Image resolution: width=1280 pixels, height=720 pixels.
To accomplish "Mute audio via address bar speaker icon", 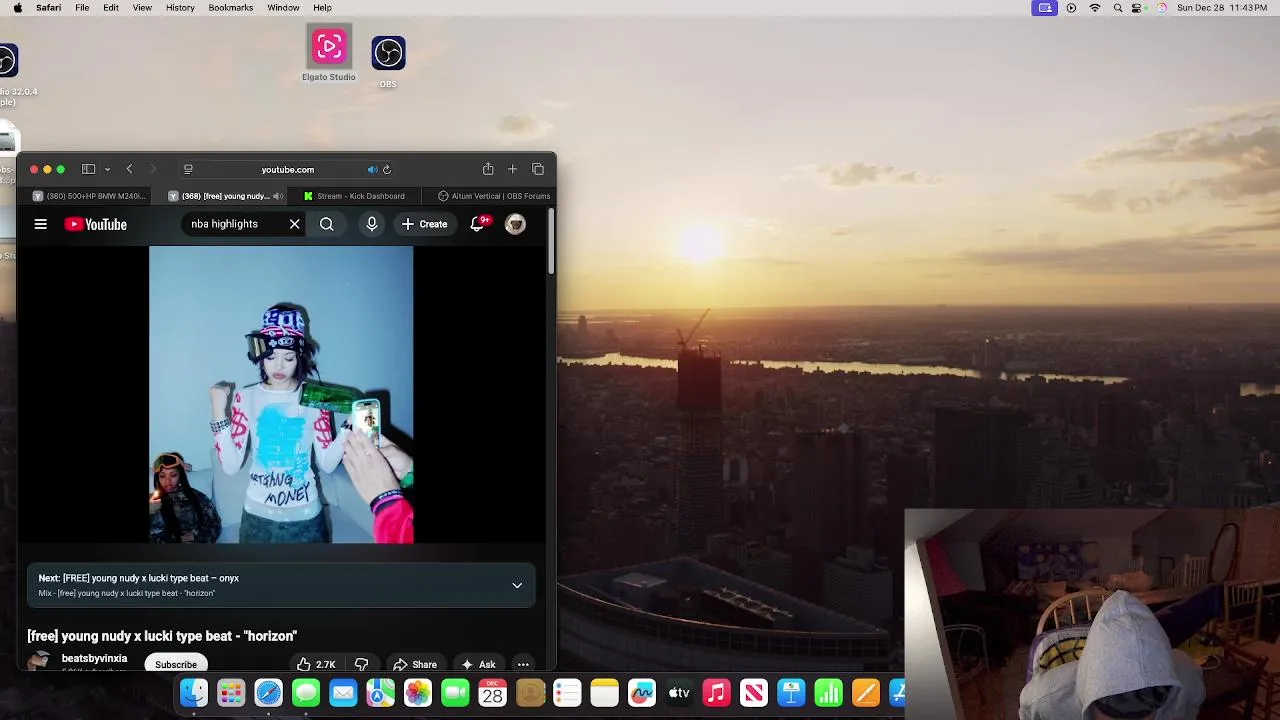I will (372, 169).
